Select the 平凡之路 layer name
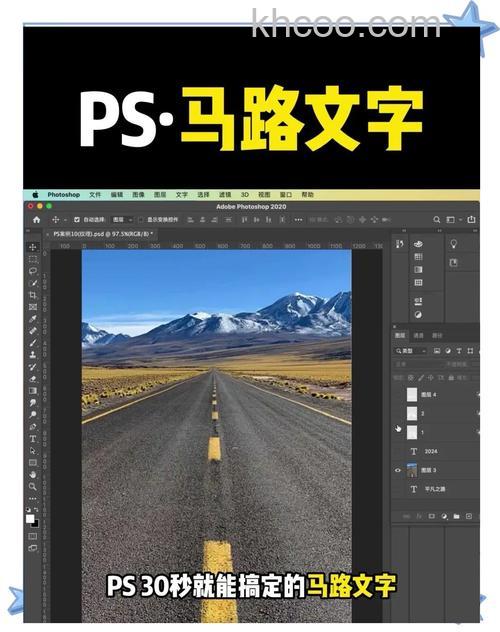The image size is (500, 632). tap(434, 489)
